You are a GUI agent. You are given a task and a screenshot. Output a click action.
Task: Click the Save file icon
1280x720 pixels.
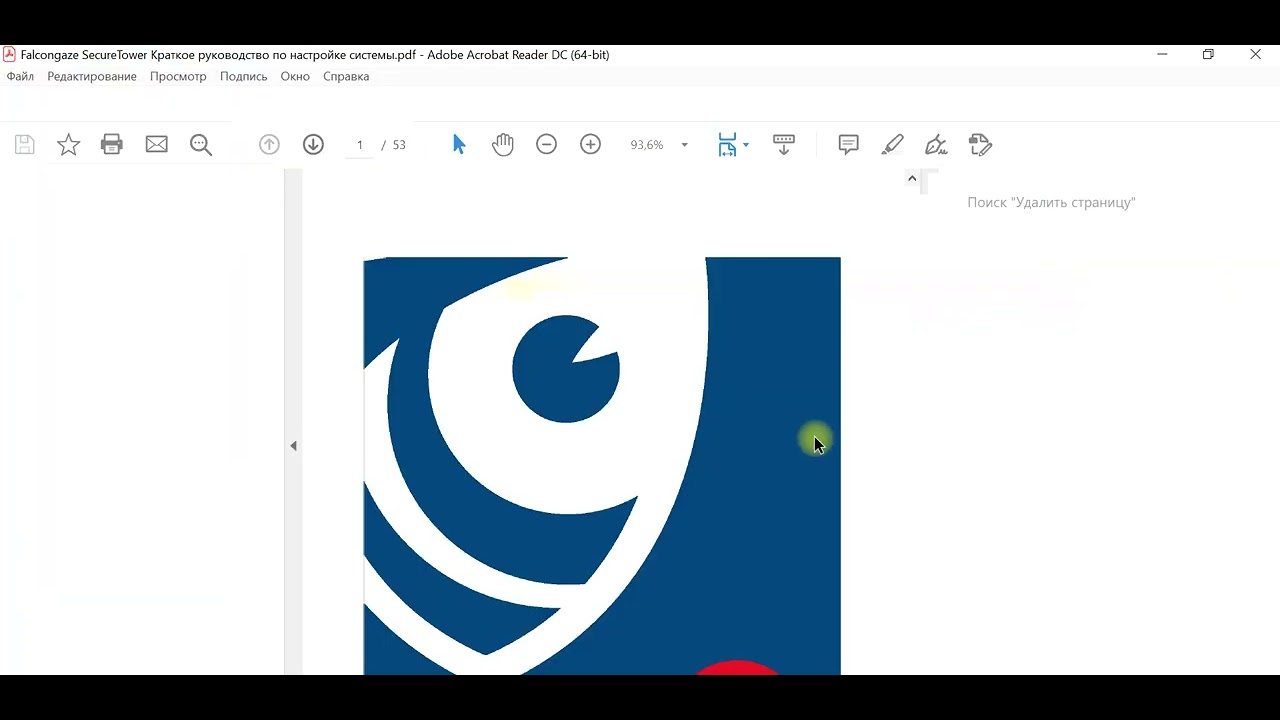(25, 145)
